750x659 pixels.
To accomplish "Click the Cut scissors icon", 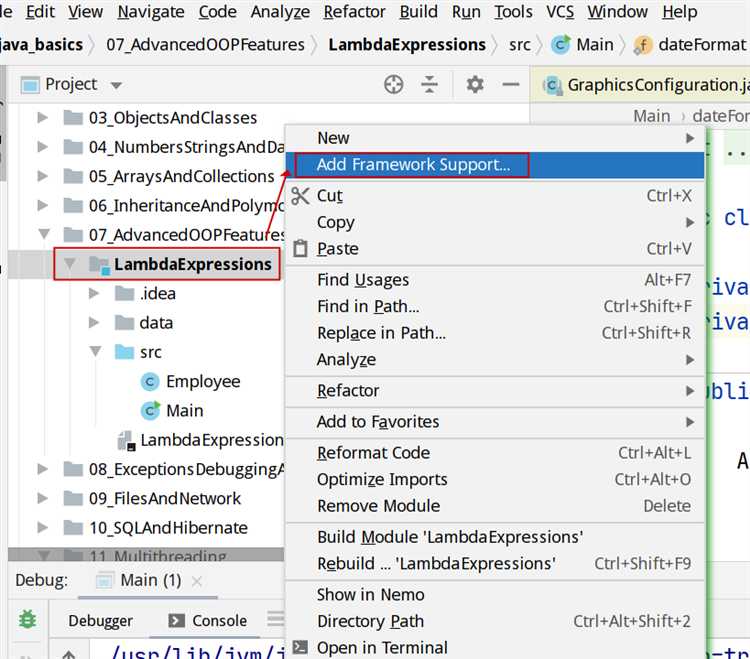I will pos(300,196).
